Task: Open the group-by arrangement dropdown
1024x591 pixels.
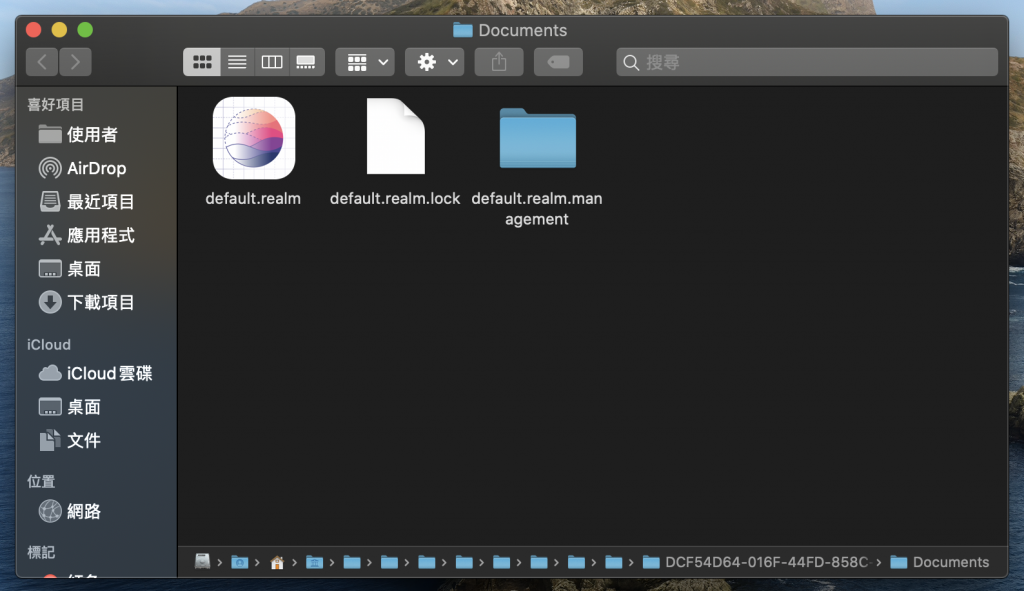Action: pos(365,62)
